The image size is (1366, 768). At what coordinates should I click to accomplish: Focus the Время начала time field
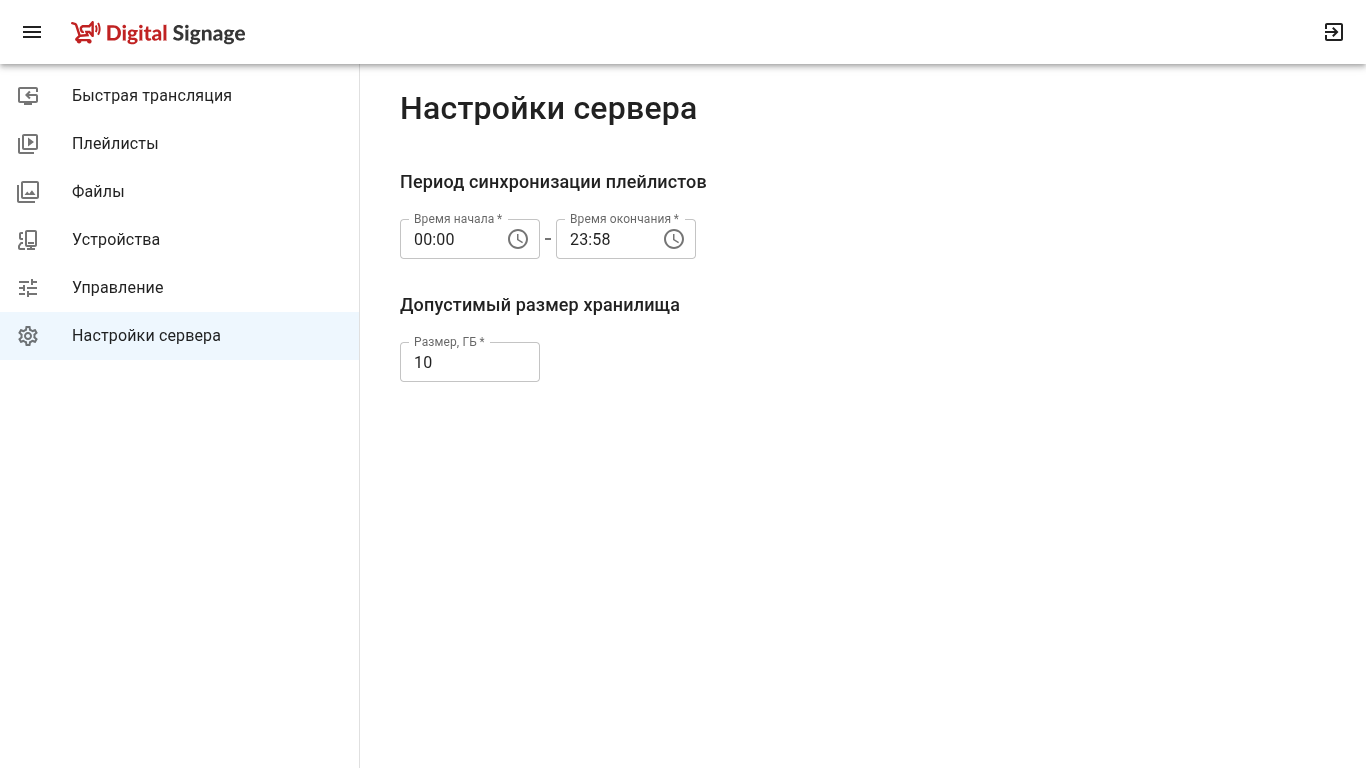(452, 240)
